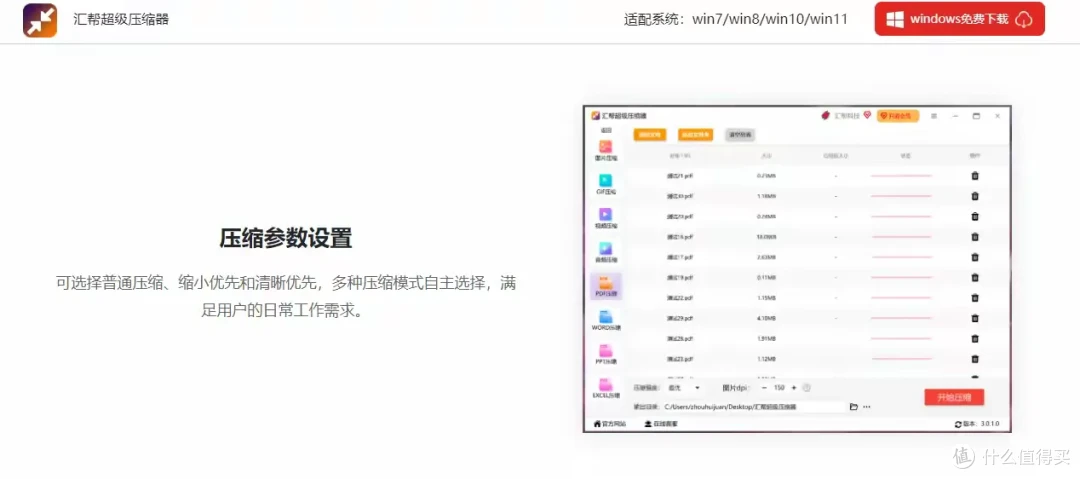The height and width of the screenshot is (479, 1080).
Task: Delete 测试23.pdf with its trash icon
Action: 975,359
